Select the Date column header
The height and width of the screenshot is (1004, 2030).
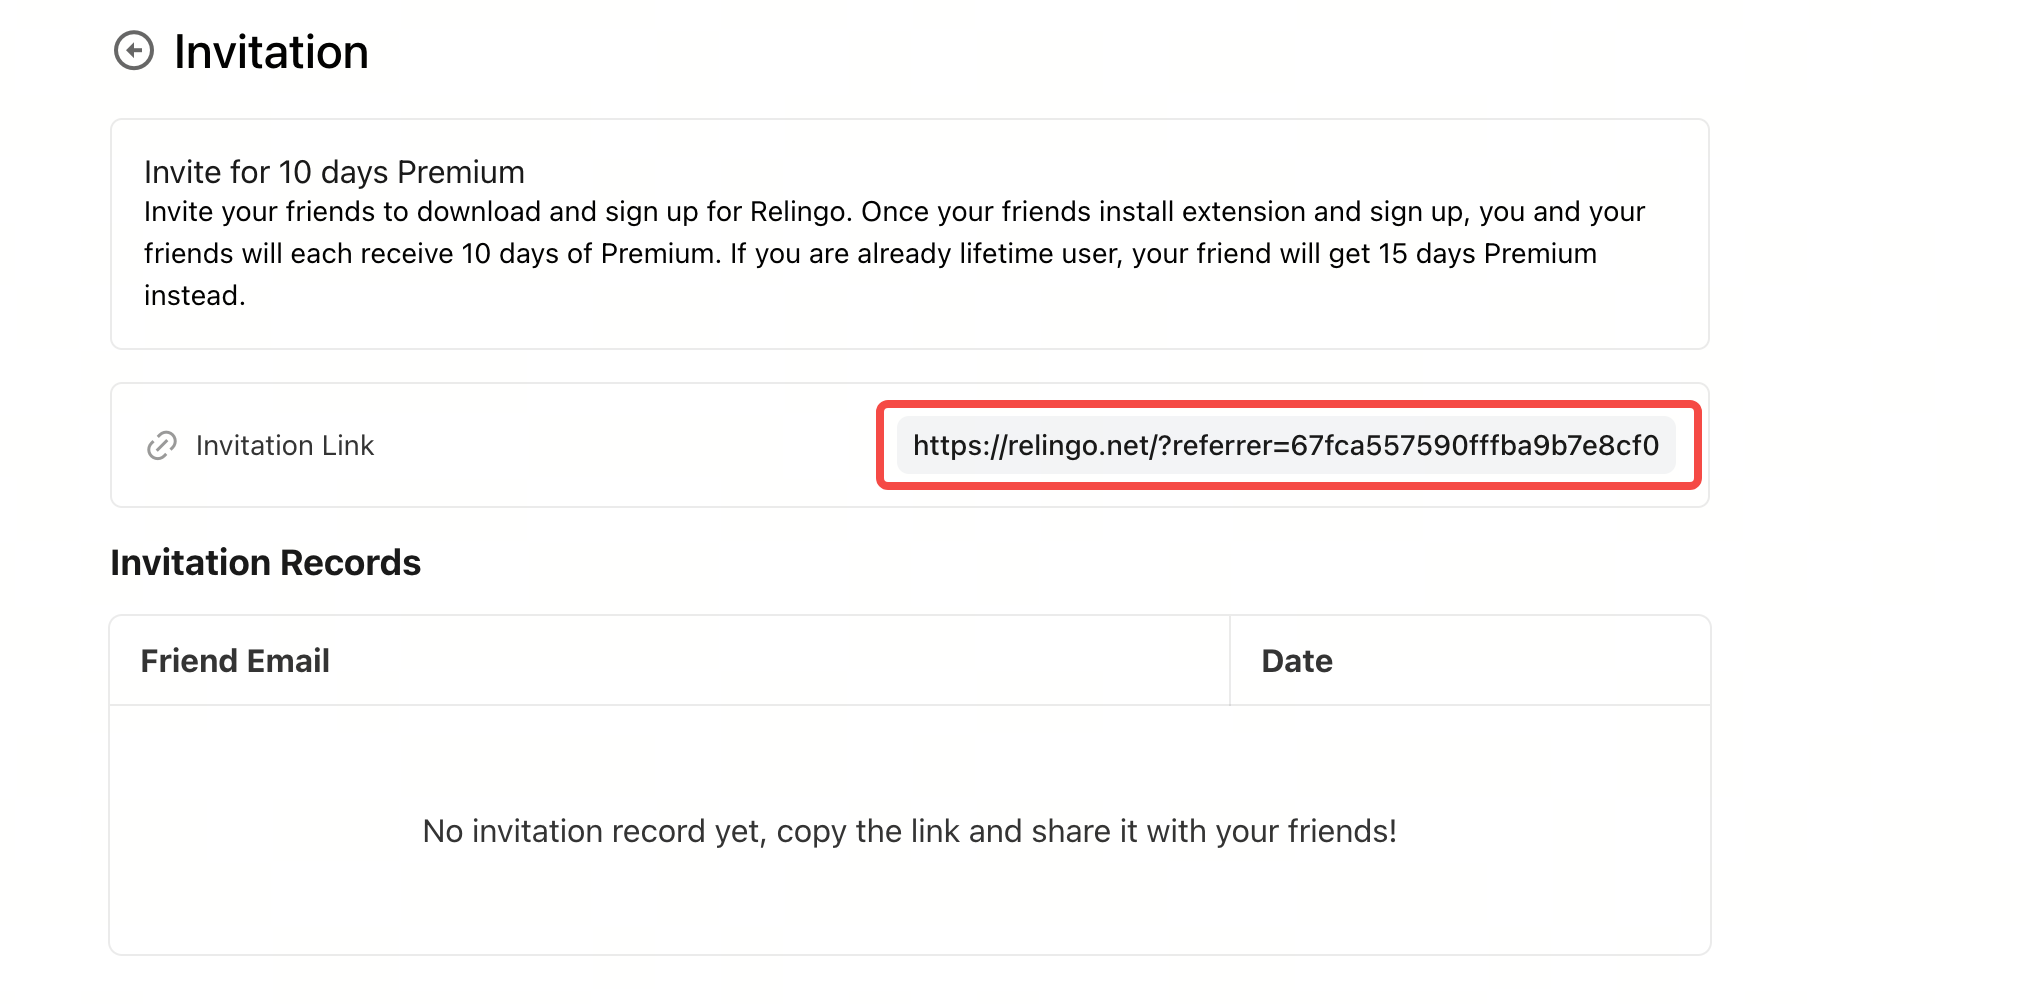pos(1297,661)
